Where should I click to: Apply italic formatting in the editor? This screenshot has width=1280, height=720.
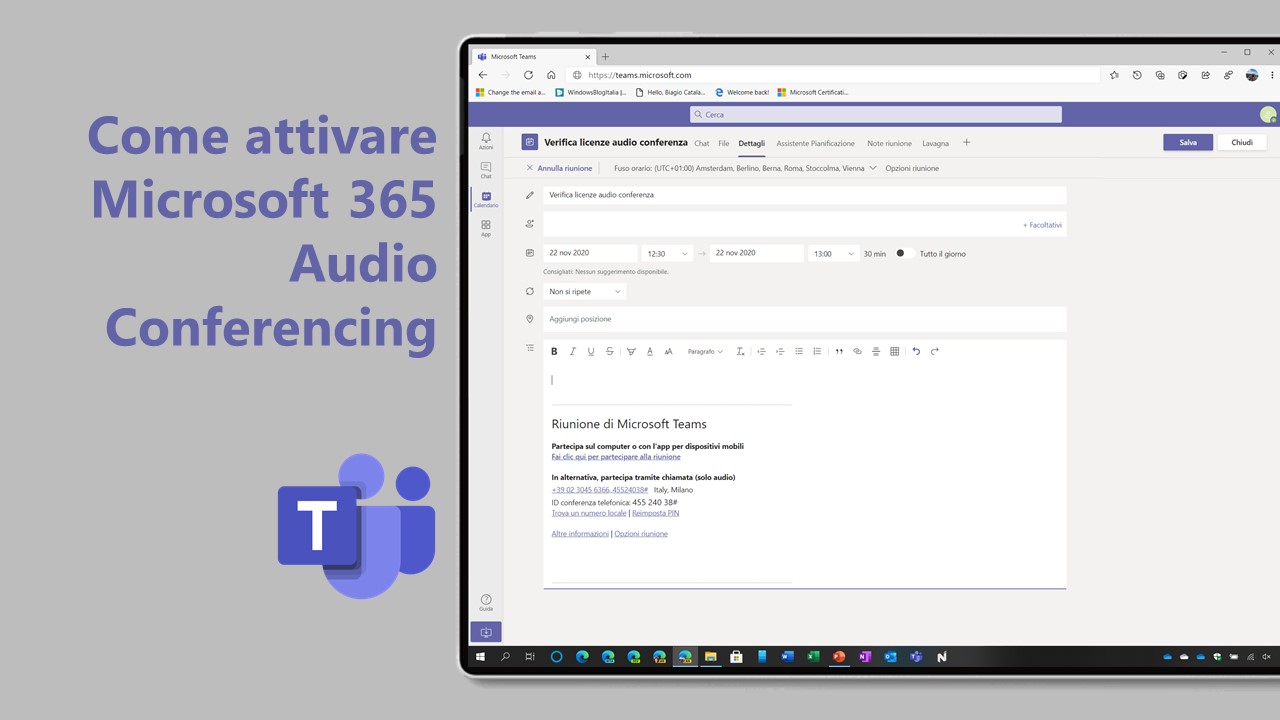(x=572, y=351)
